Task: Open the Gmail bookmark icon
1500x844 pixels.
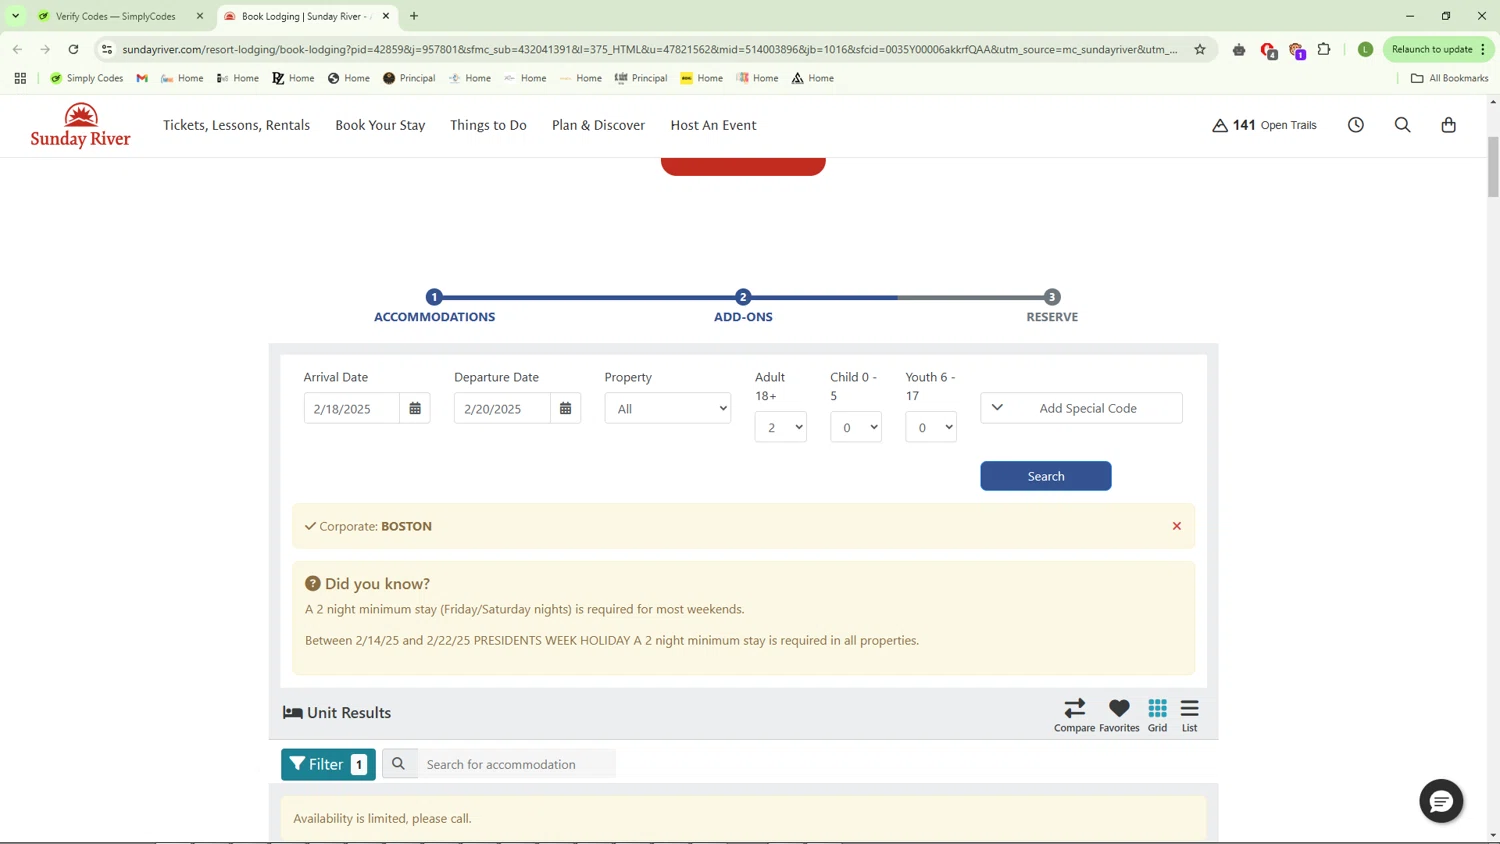Action: 142,78
